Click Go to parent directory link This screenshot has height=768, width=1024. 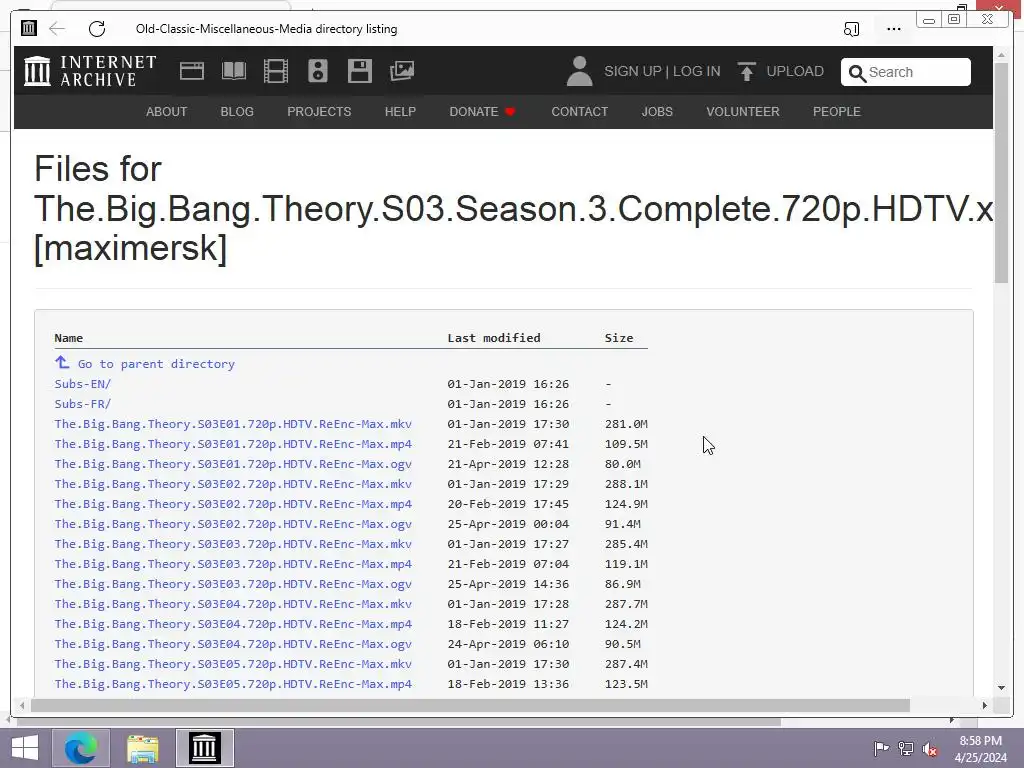tap(156, 364)
